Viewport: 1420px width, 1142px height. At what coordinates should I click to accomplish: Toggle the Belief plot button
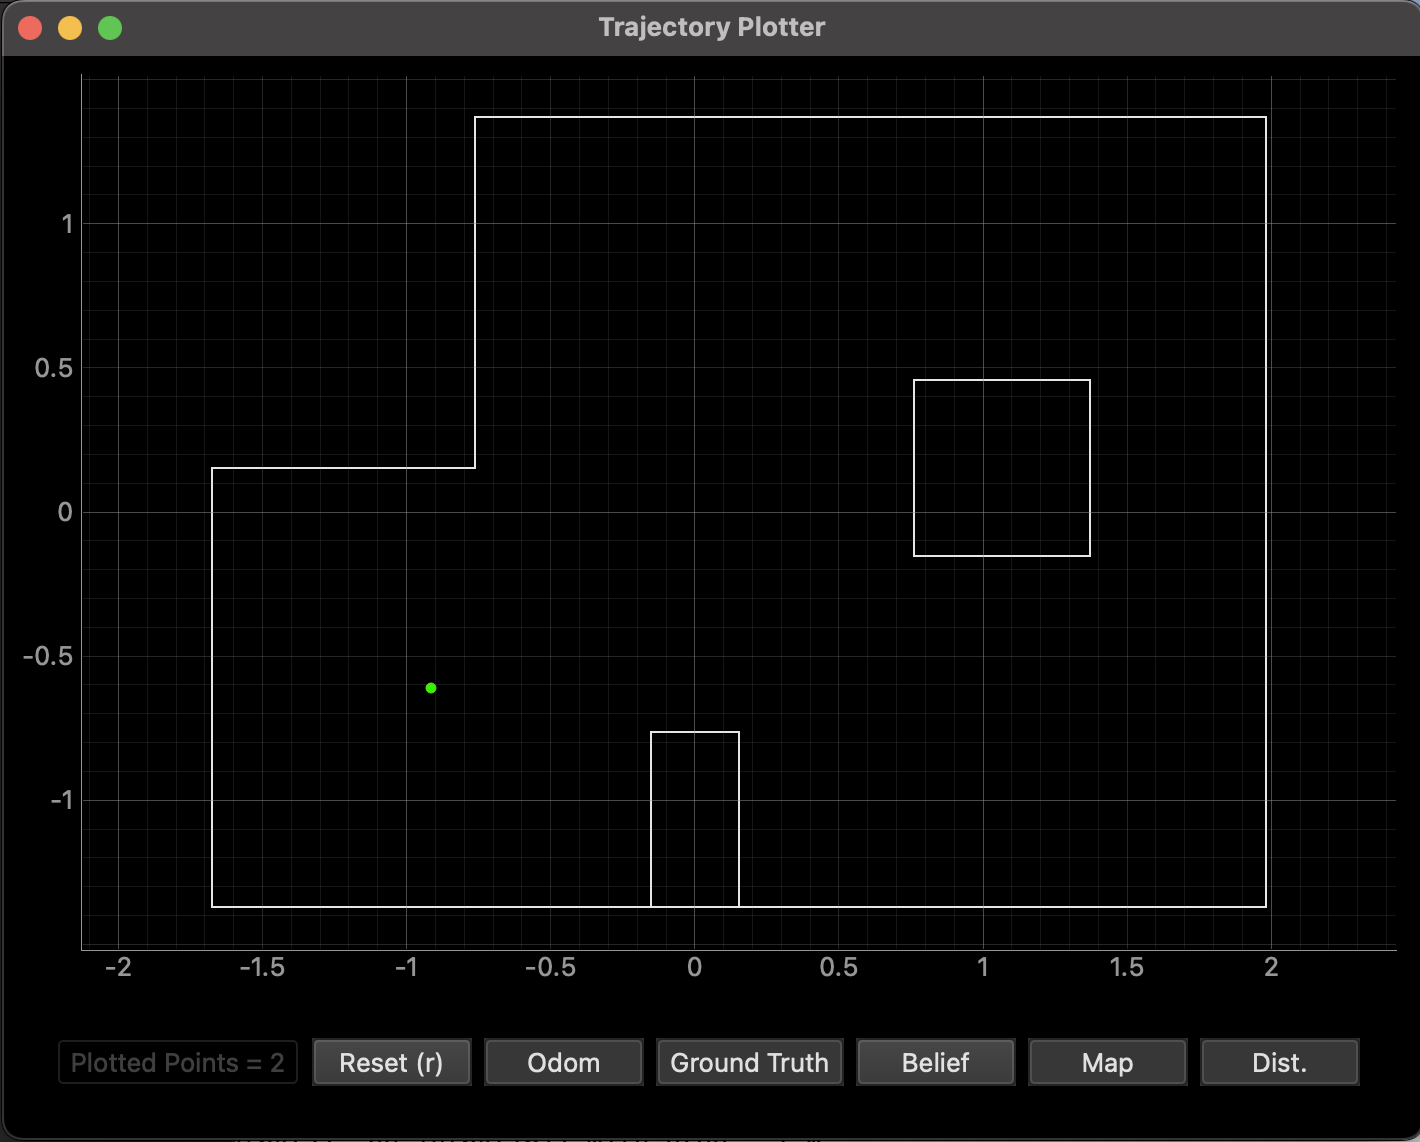(x=936, y=1062)
